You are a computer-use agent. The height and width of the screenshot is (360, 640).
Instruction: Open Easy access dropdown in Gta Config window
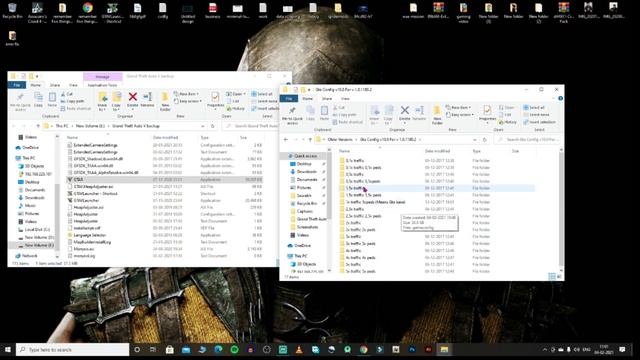(x=460, y=115)
